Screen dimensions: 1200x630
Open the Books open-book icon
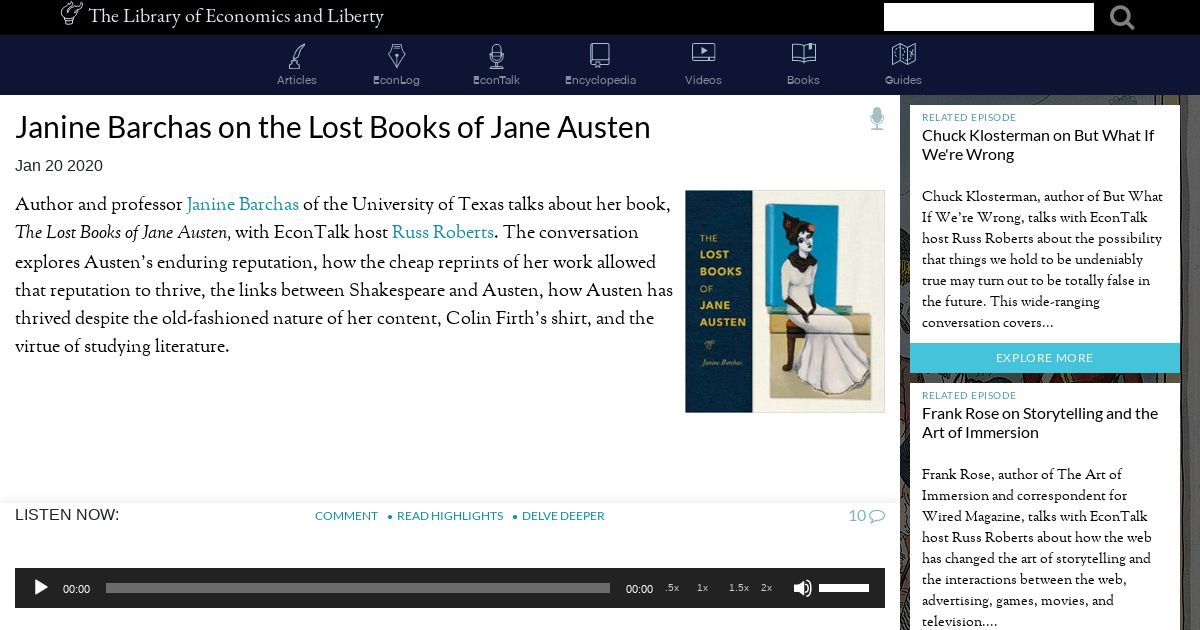coord(803,53)
